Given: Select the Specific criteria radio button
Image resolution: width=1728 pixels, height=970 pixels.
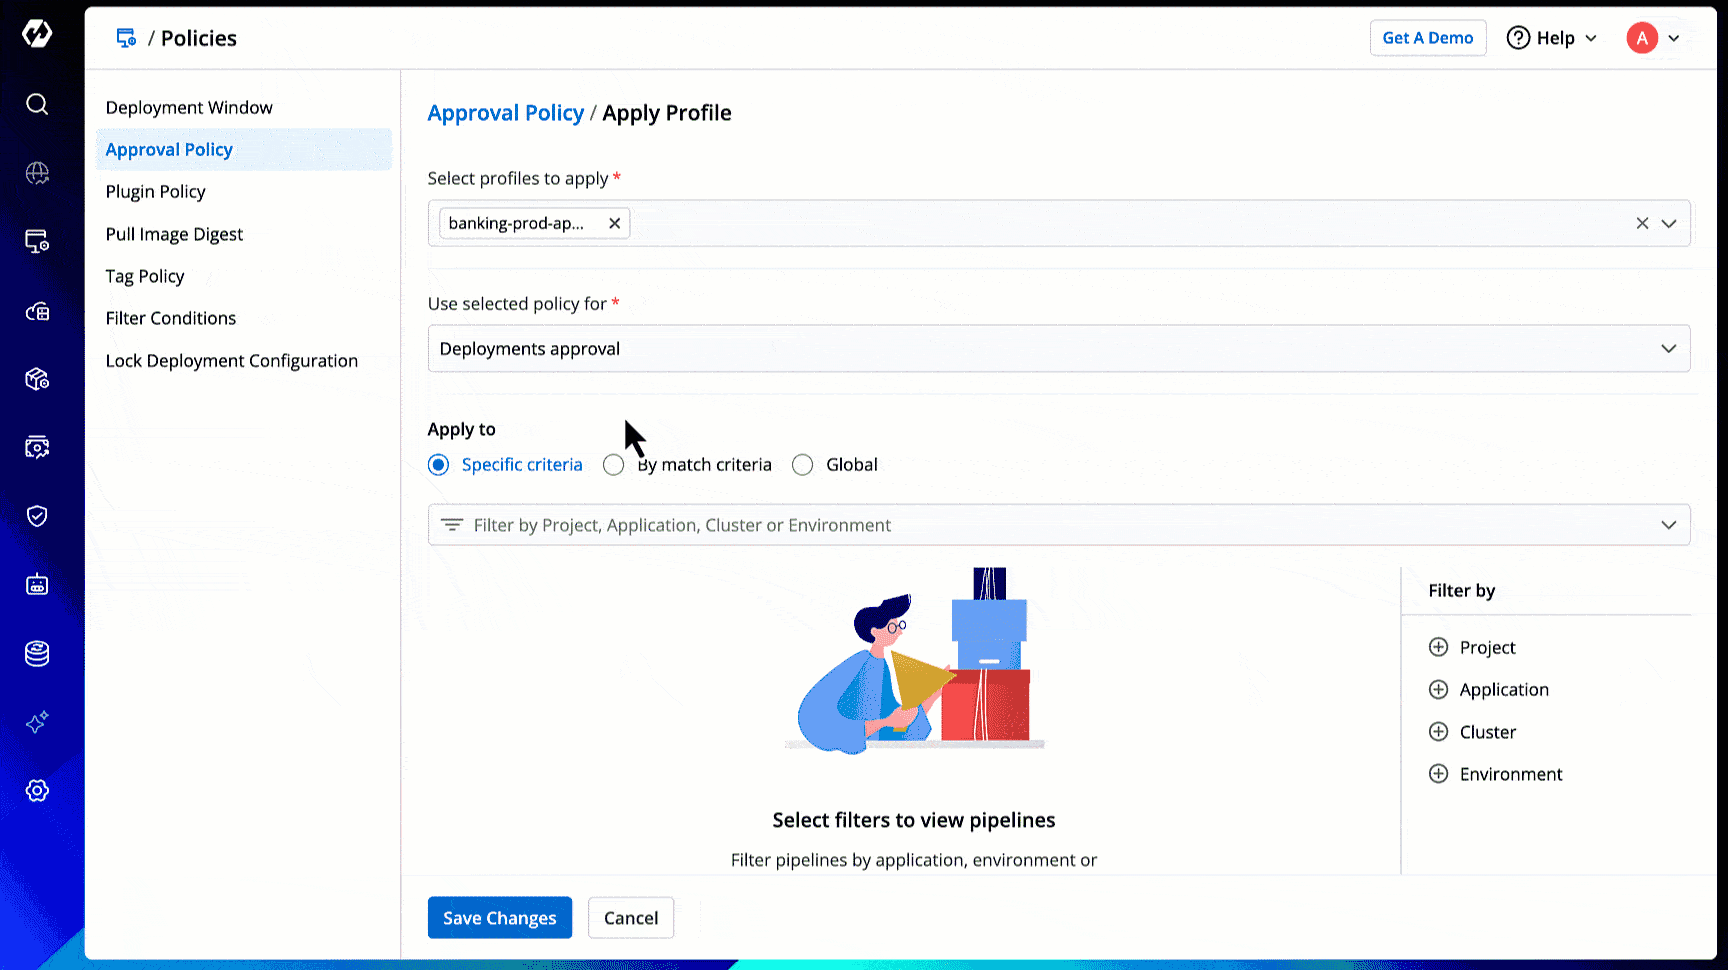Looking at the screenshot, I should pos(439,465).
